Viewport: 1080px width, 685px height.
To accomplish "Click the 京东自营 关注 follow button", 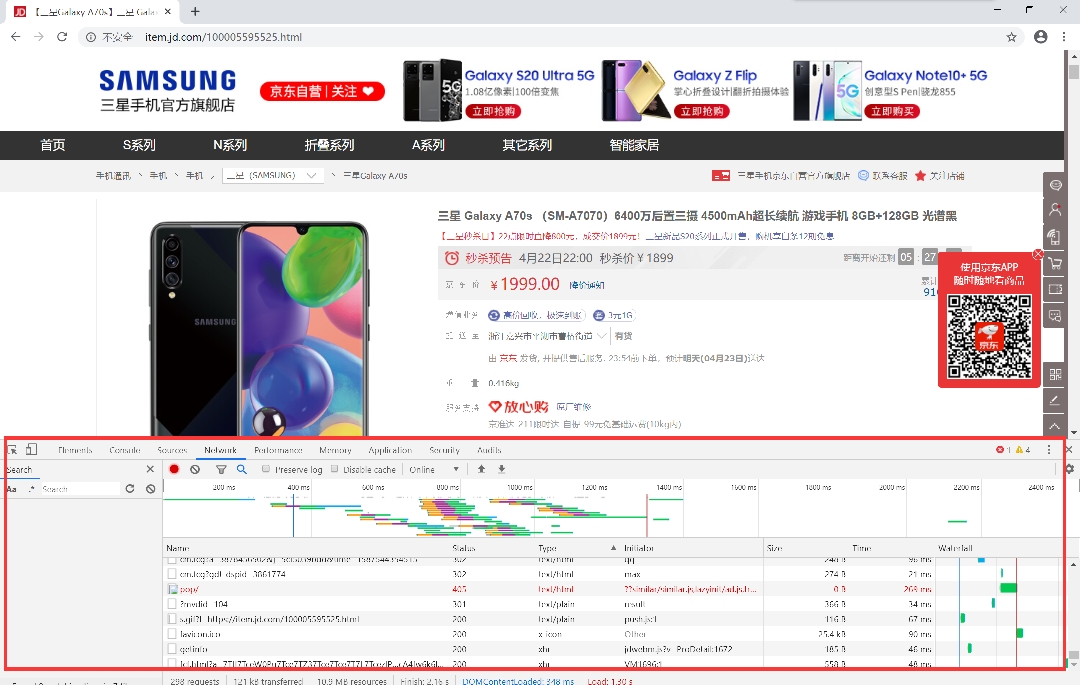I will tap(322, 91).
